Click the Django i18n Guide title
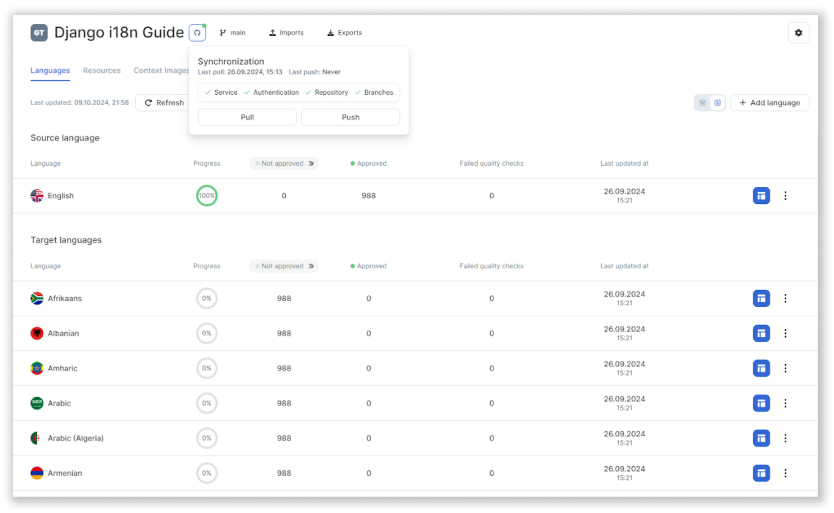The height and width of the screenshot is (513, 834). [x=119, y=32]
